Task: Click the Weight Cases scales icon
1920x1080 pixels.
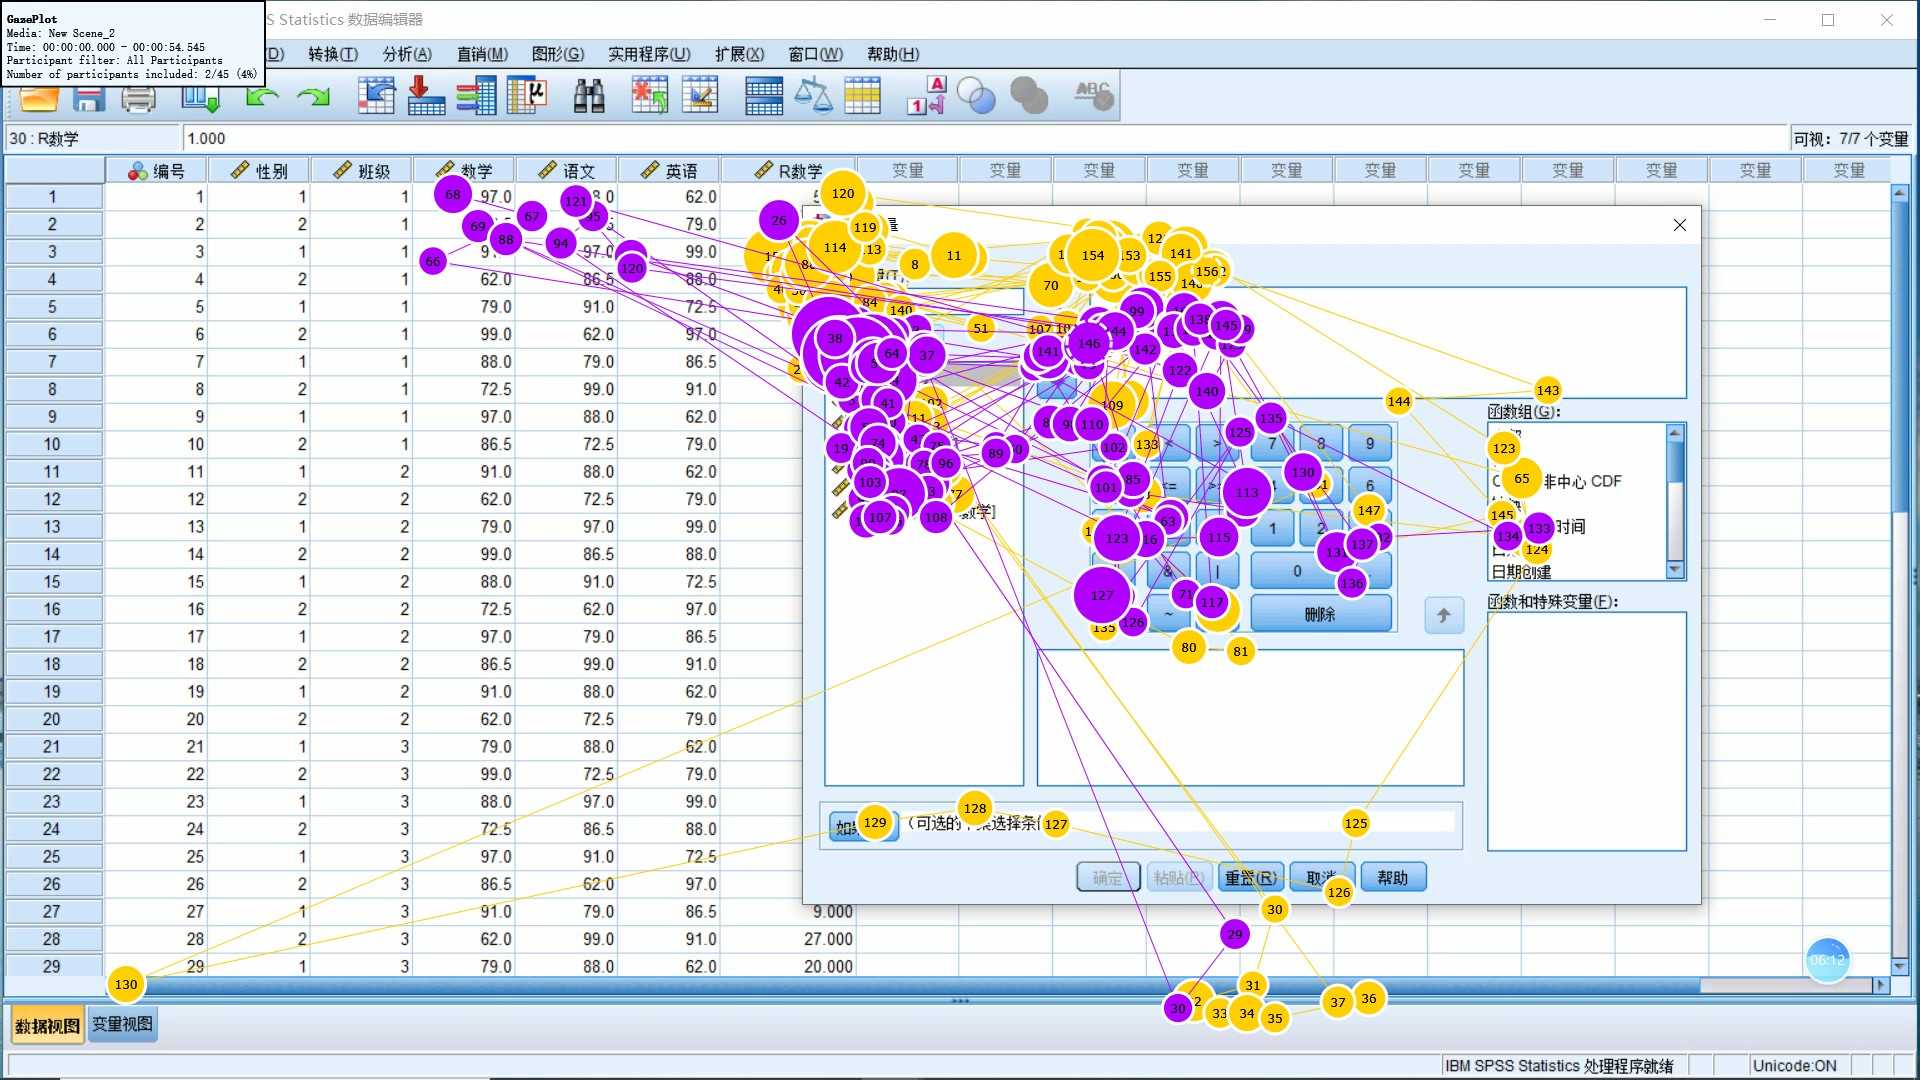Action: [x=813, y=96]
